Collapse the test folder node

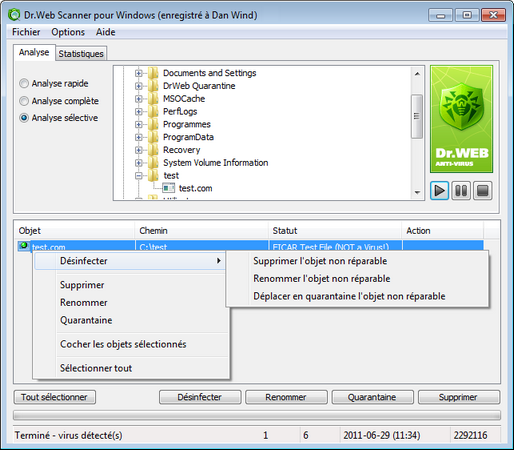coord(139,176)
